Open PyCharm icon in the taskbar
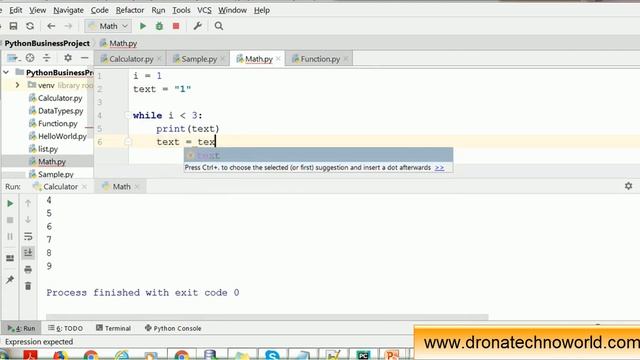 coord(363,355)
